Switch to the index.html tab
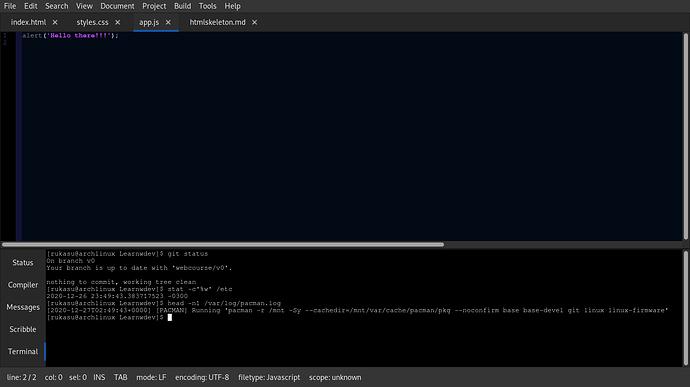690x387 pixels. pos(28,22)
